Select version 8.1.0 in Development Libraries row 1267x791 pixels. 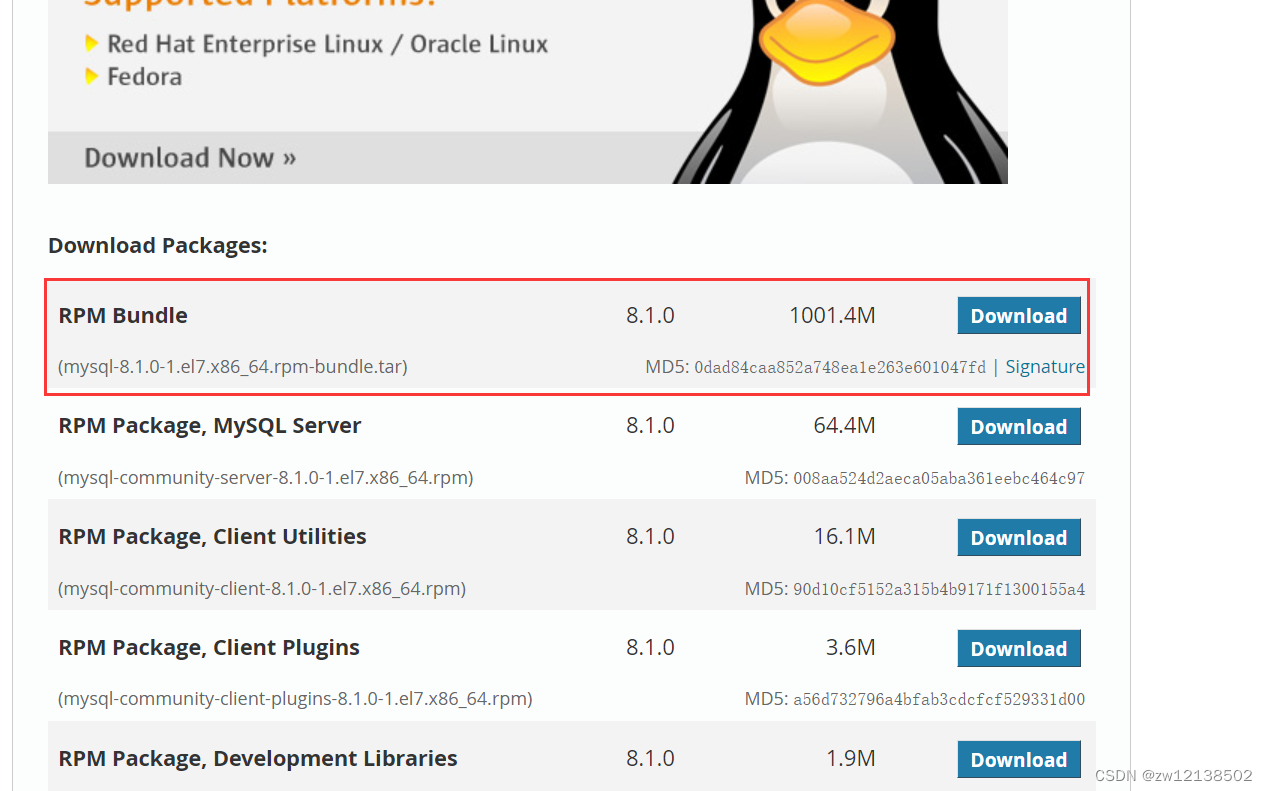tap(650, 759)
